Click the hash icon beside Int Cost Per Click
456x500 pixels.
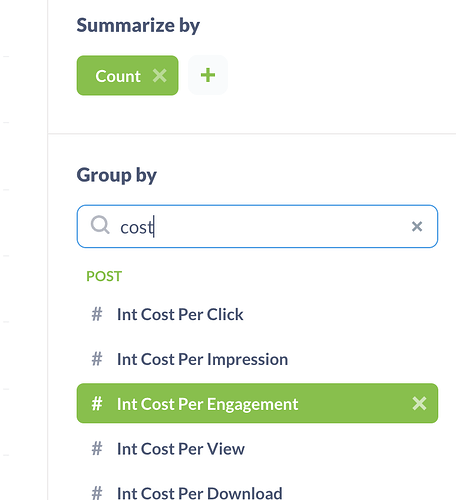[97, 314]
